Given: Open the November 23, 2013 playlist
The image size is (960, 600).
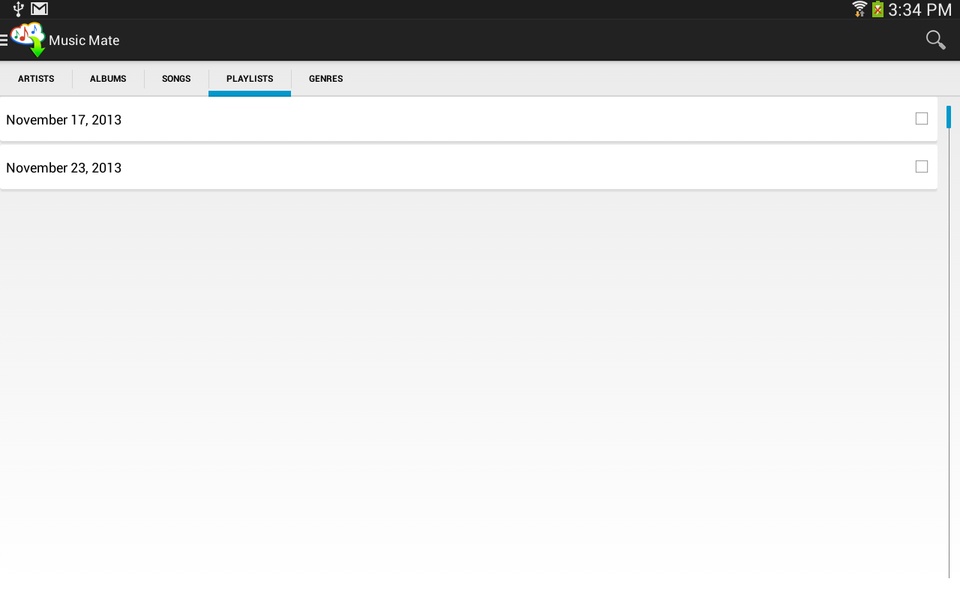Looking at the screenshot, I should 468,167.
